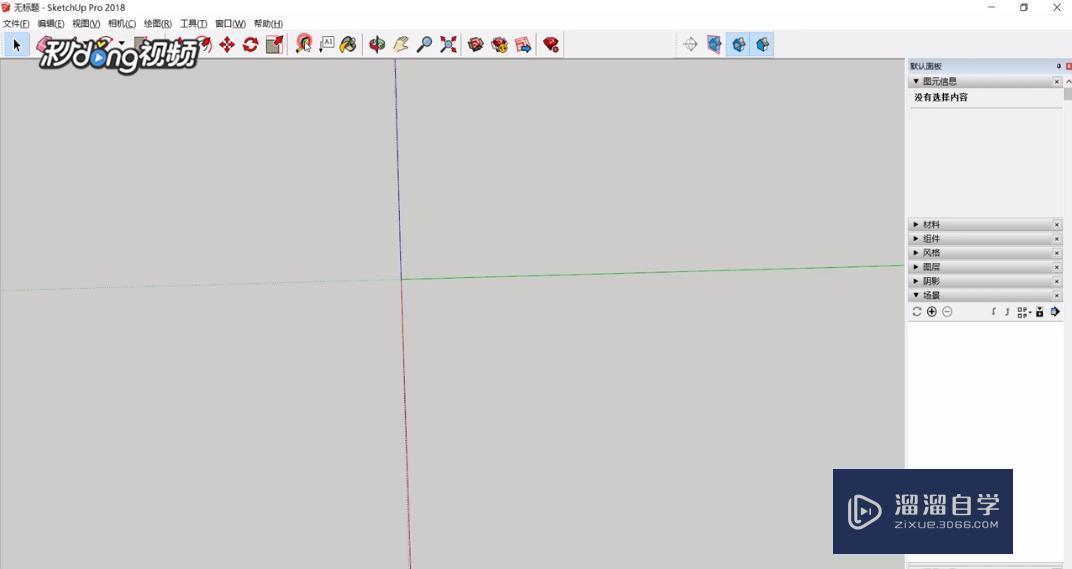Screen dimensions: 1072x569
Task: Move scene up in the list
Action: point(993,312)
